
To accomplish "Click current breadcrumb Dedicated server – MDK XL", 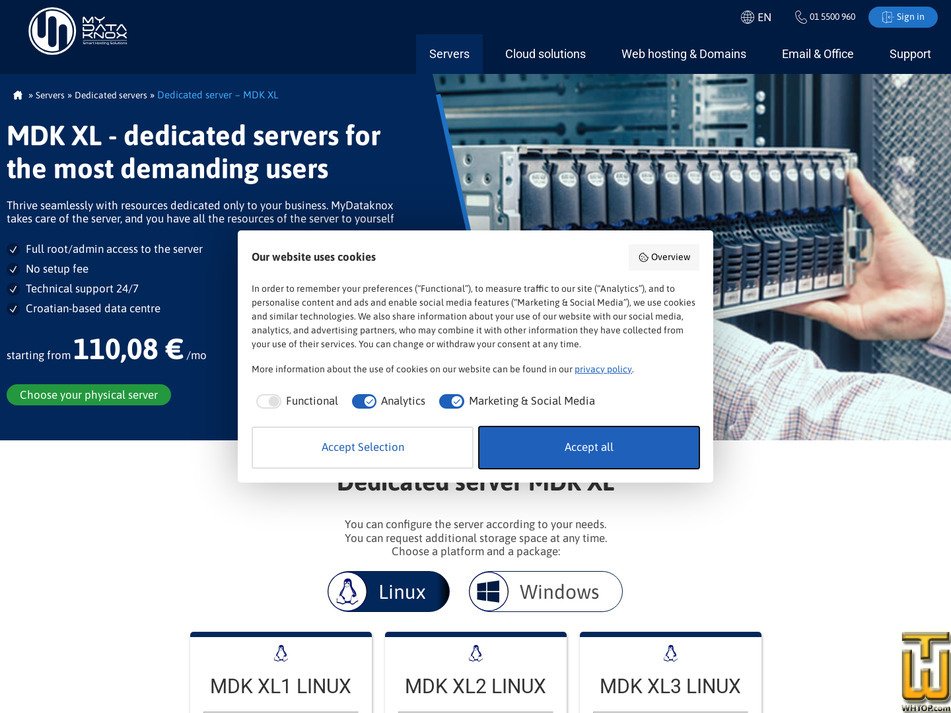I will 218,95.
